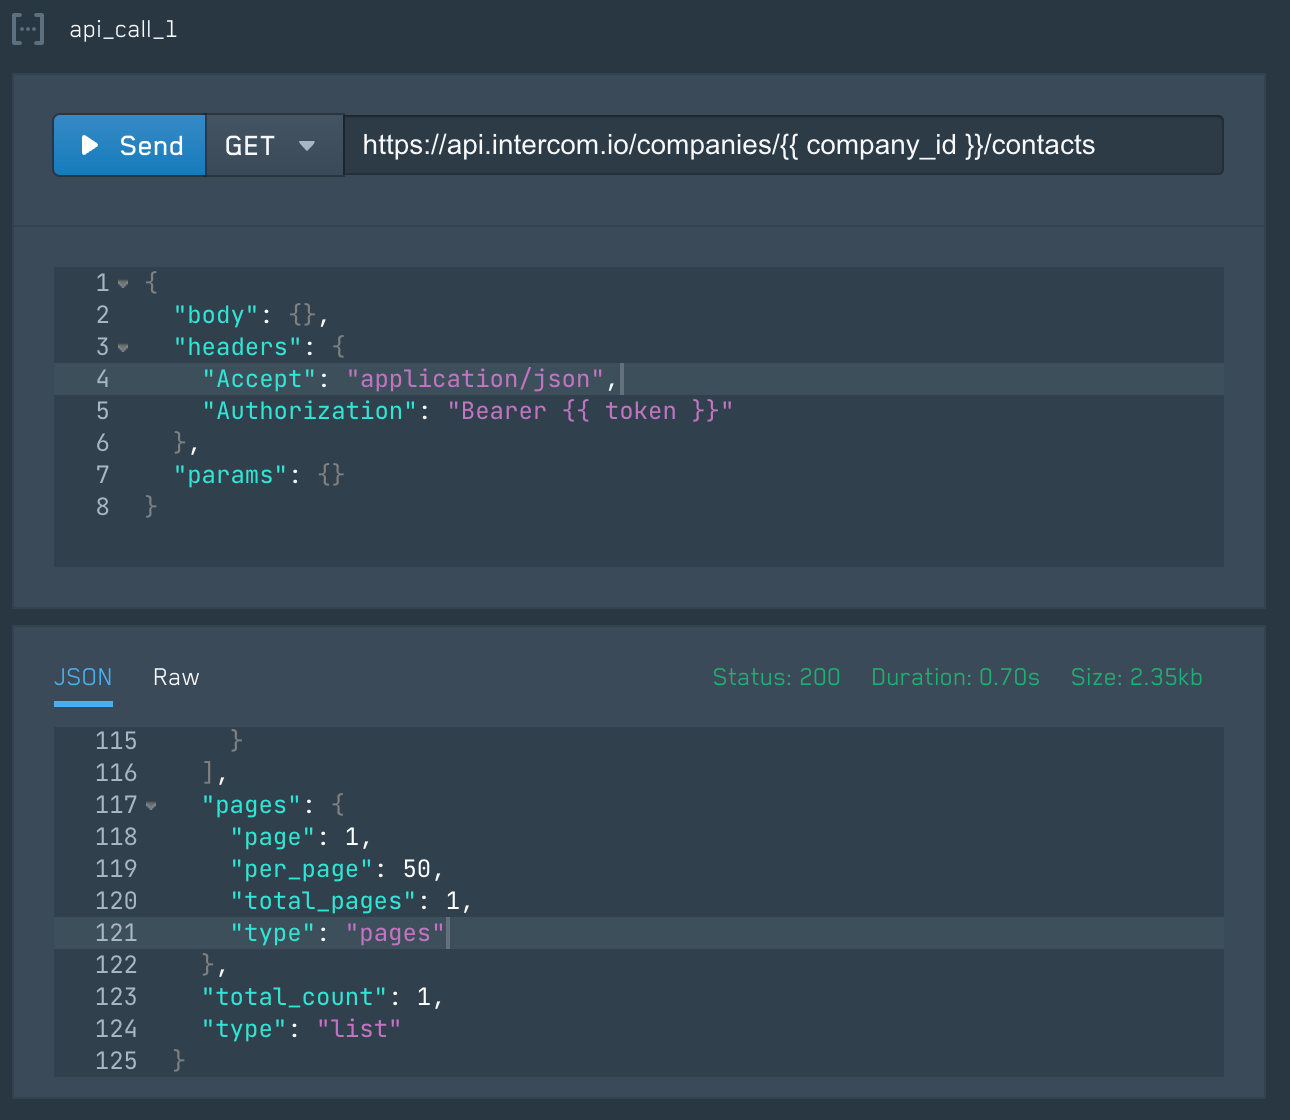The image size is (1290, 1120).
Task: Click the "total_count" key in response
Action: pyautogui.click(x=295, y=997)
